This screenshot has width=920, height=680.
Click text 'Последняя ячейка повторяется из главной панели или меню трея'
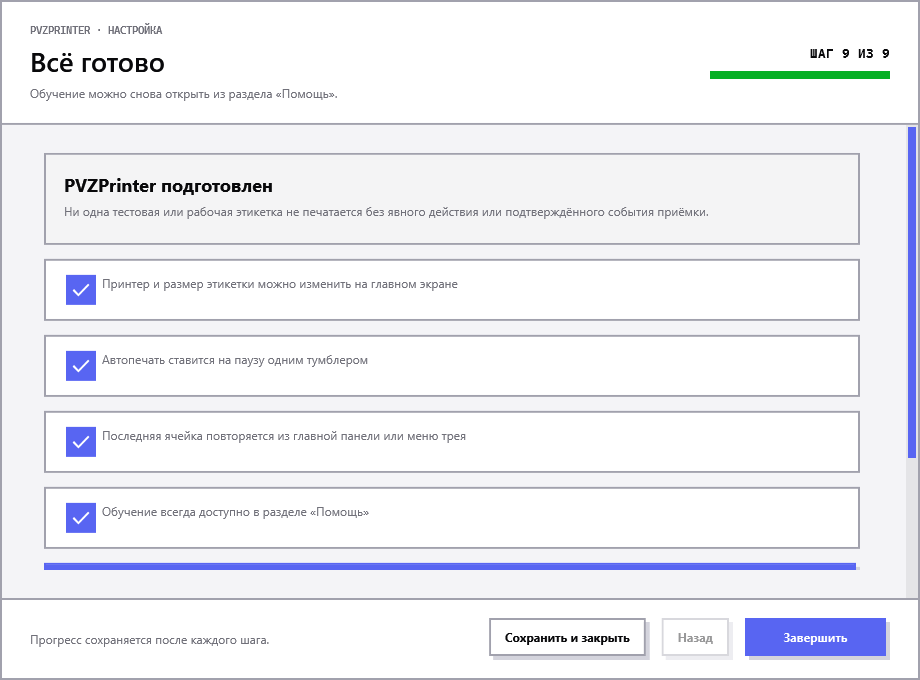[284, 436]
